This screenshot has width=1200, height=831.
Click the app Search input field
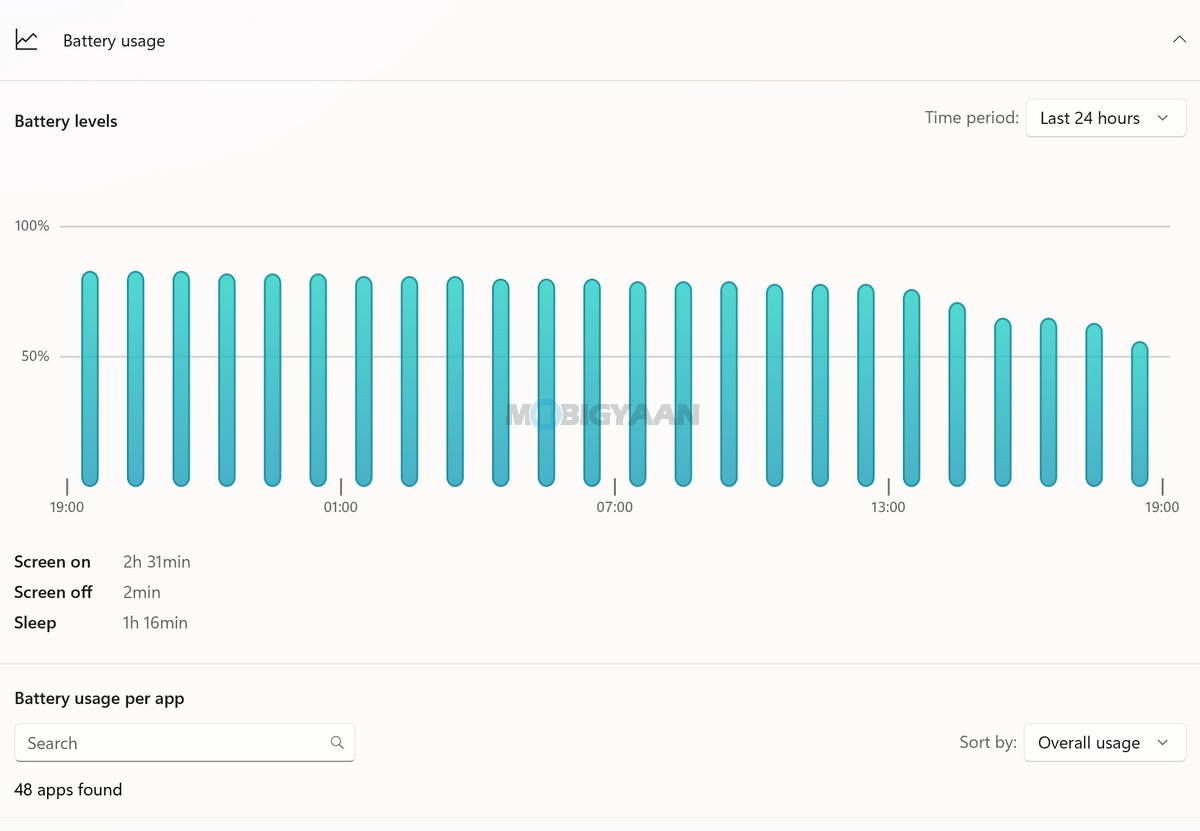184,743
